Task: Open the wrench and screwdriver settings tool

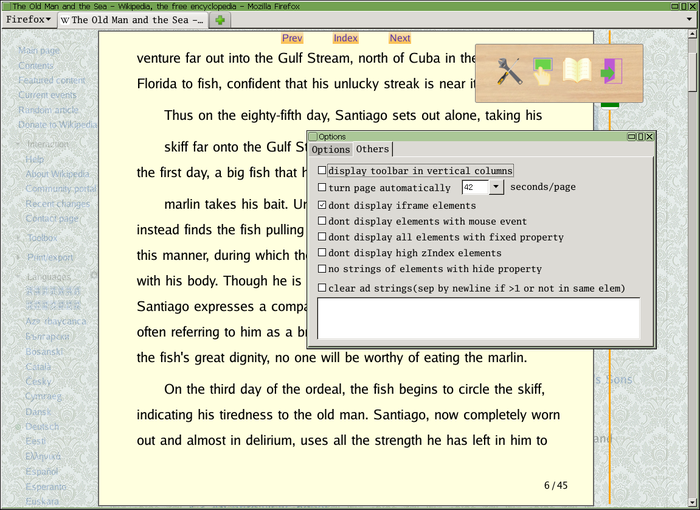Action: [509, 71]
